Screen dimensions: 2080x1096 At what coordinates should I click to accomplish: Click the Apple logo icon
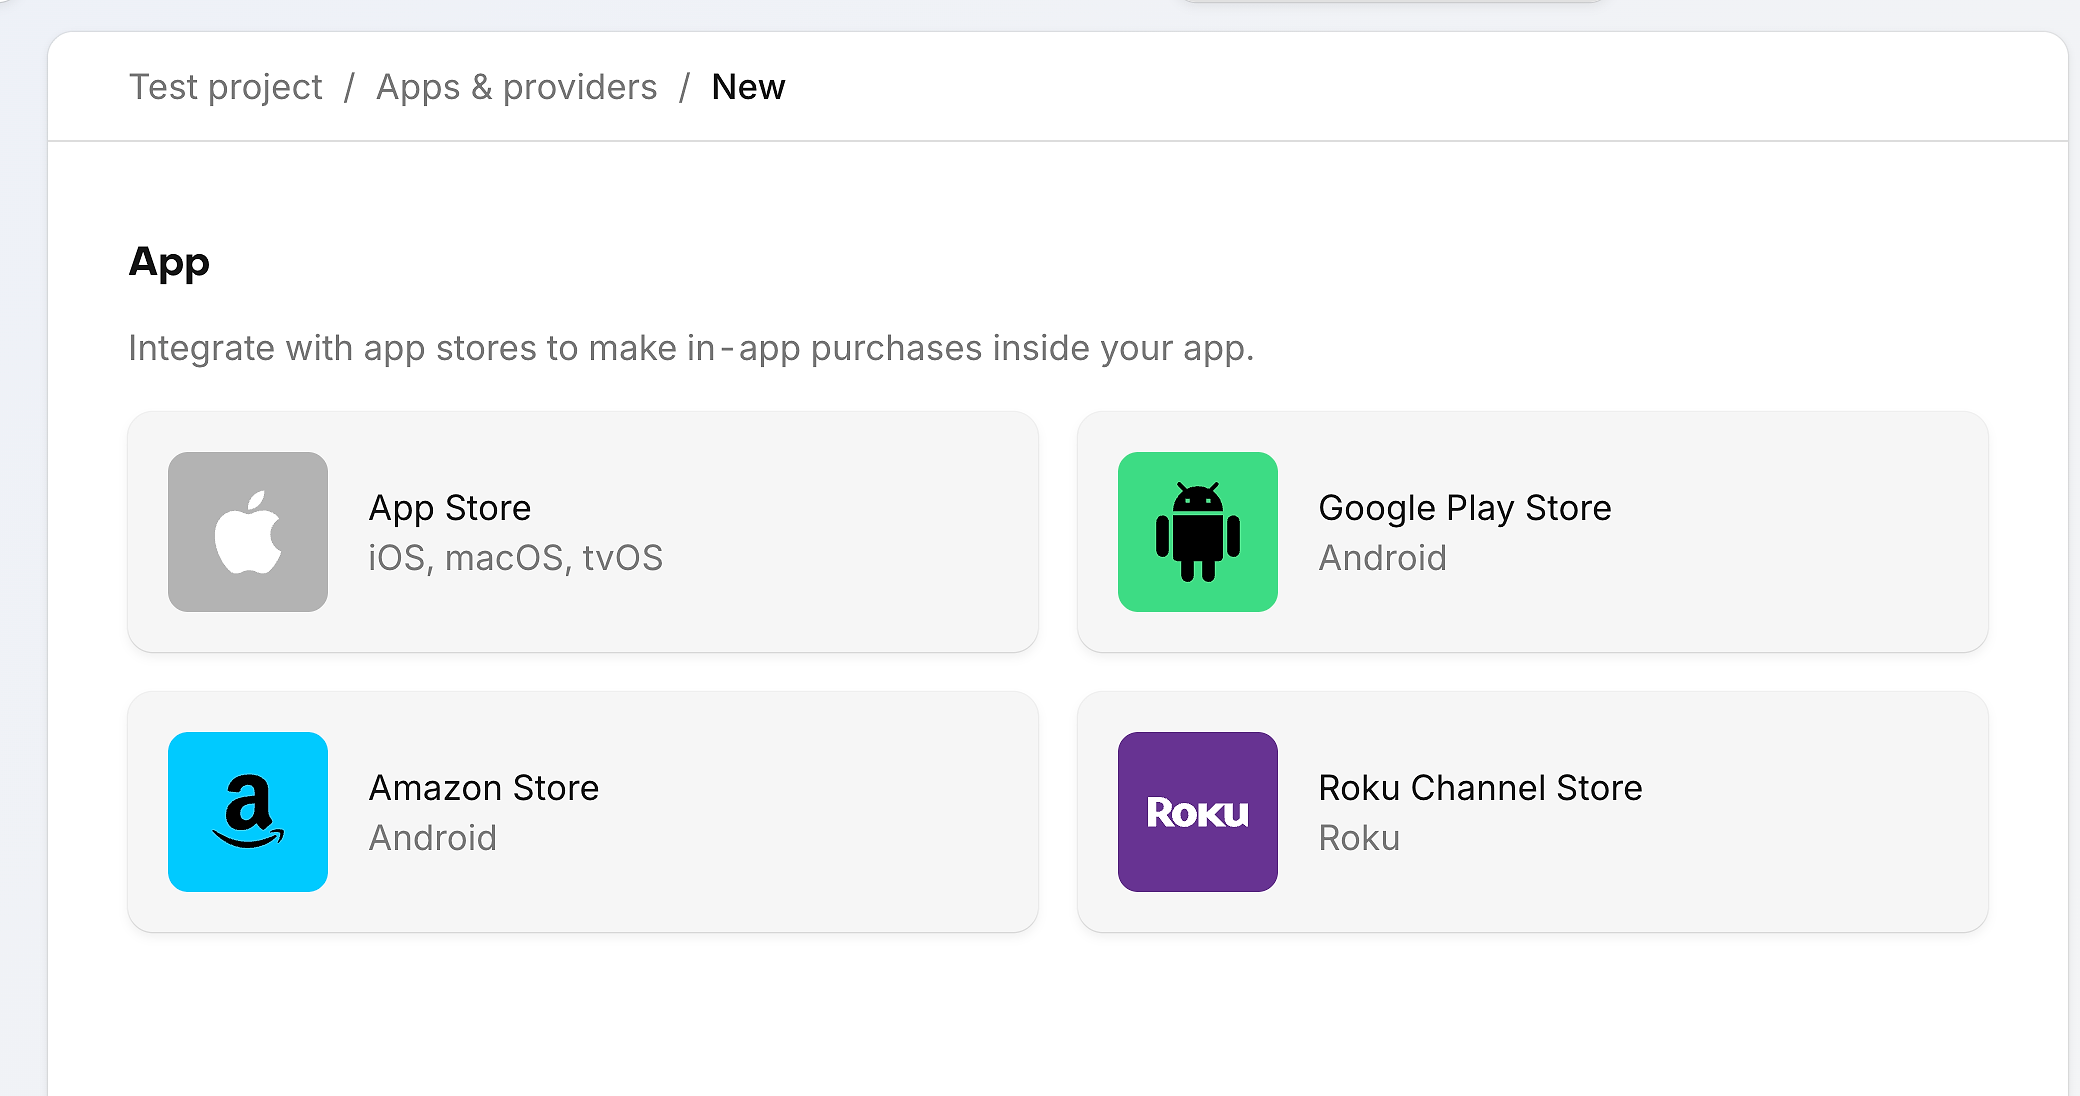pos(248,532)
